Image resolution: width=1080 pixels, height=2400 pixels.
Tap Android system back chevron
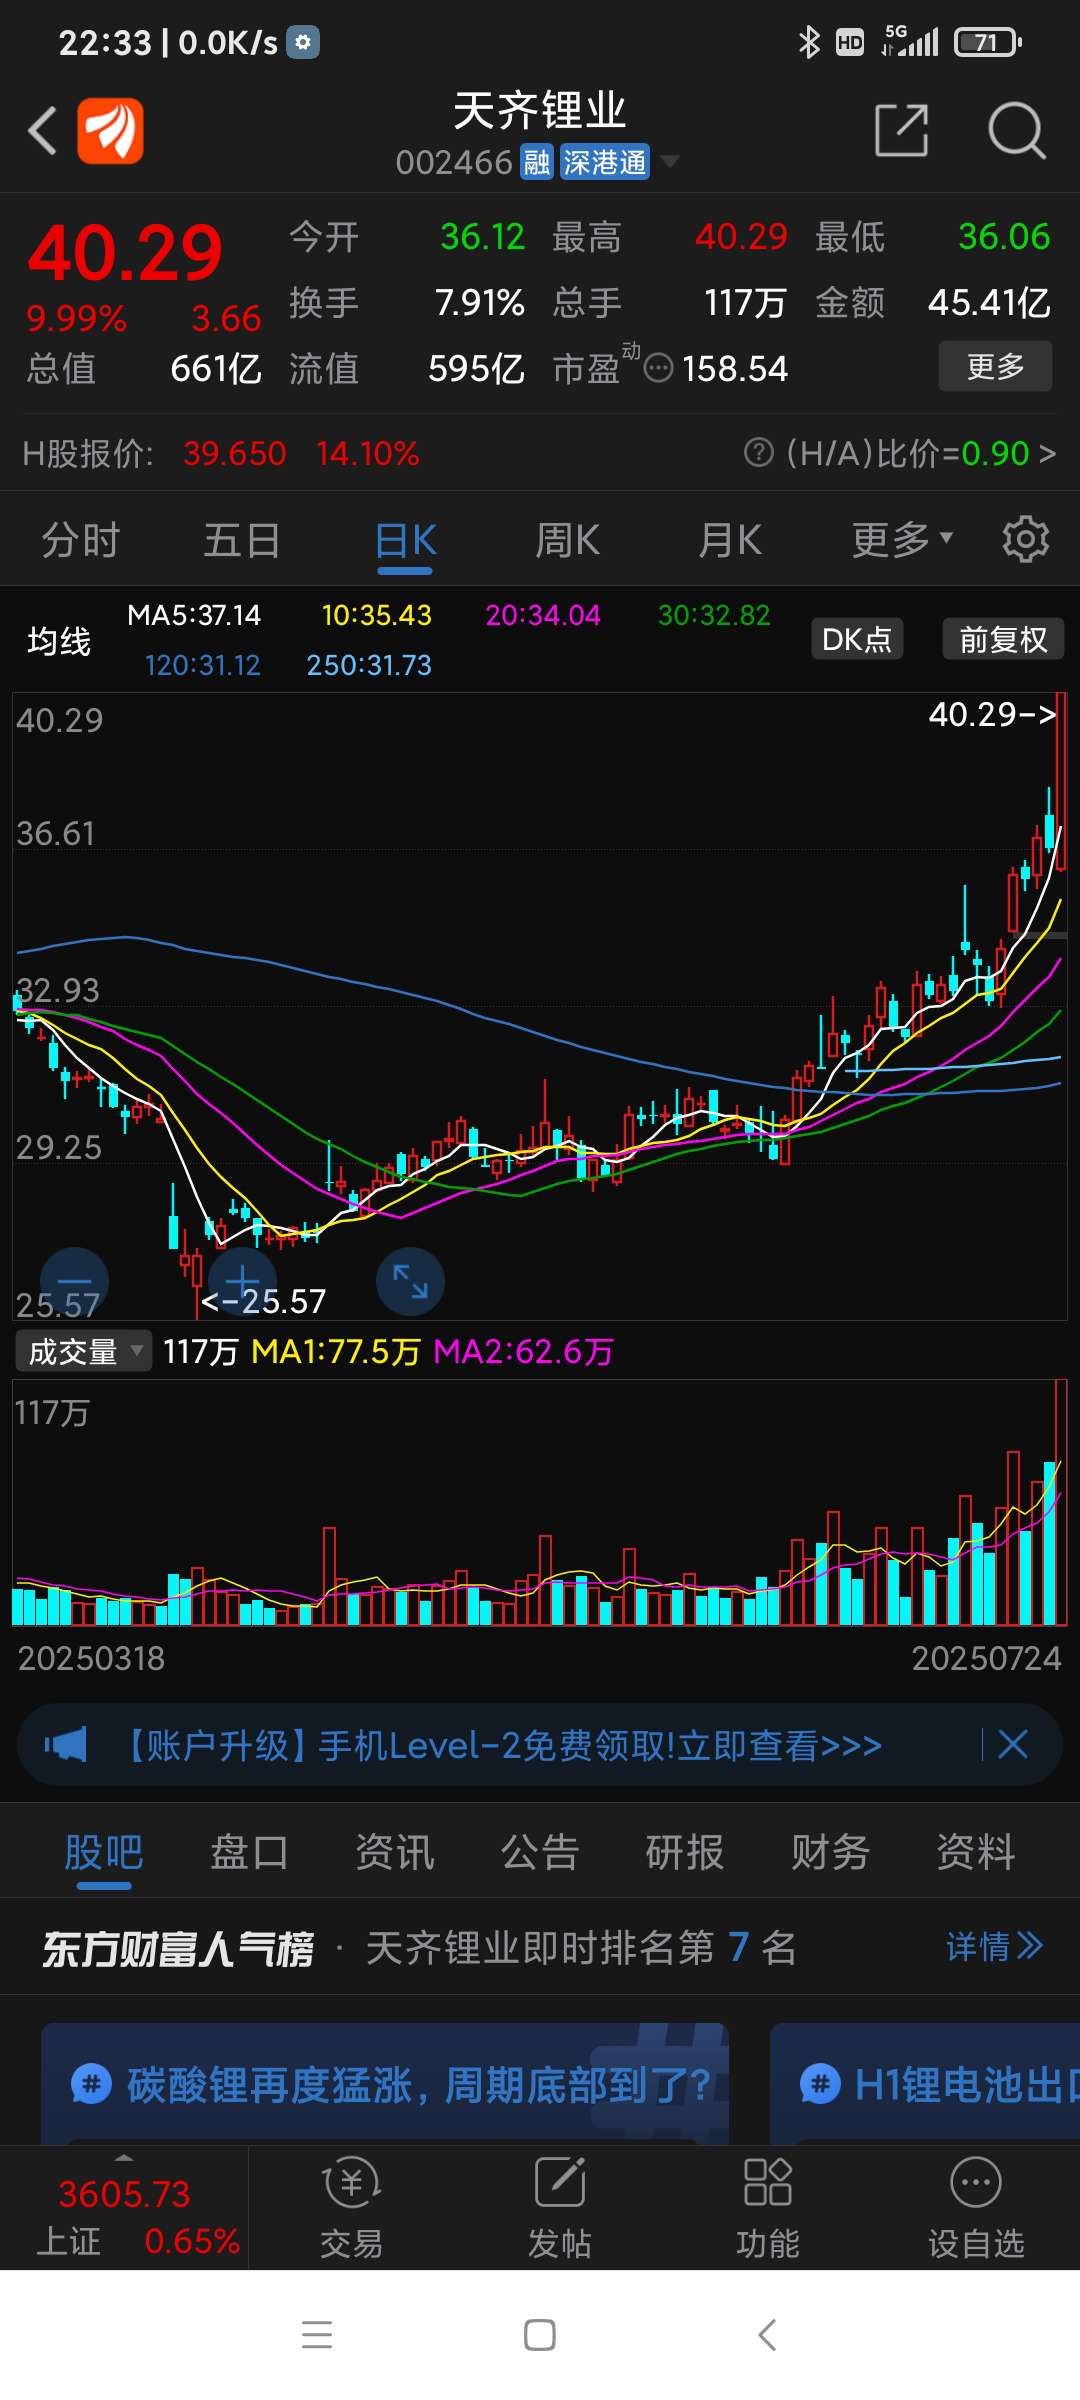767,2335
